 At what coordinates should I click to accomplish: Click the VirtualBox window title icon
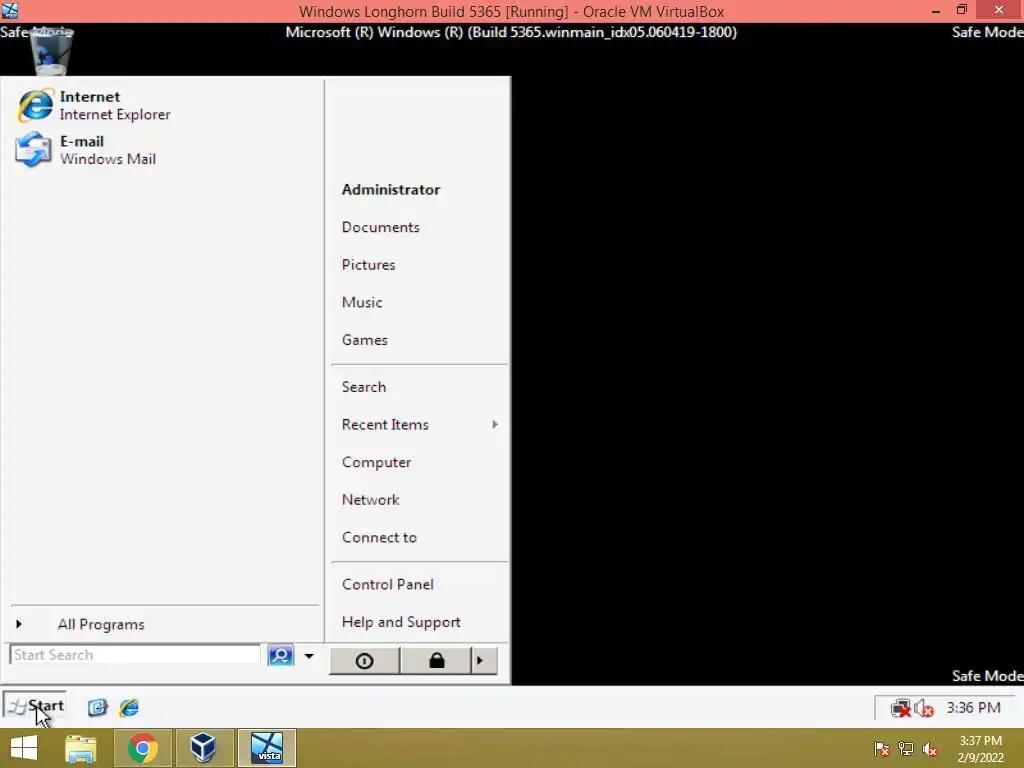pos(10,10)
